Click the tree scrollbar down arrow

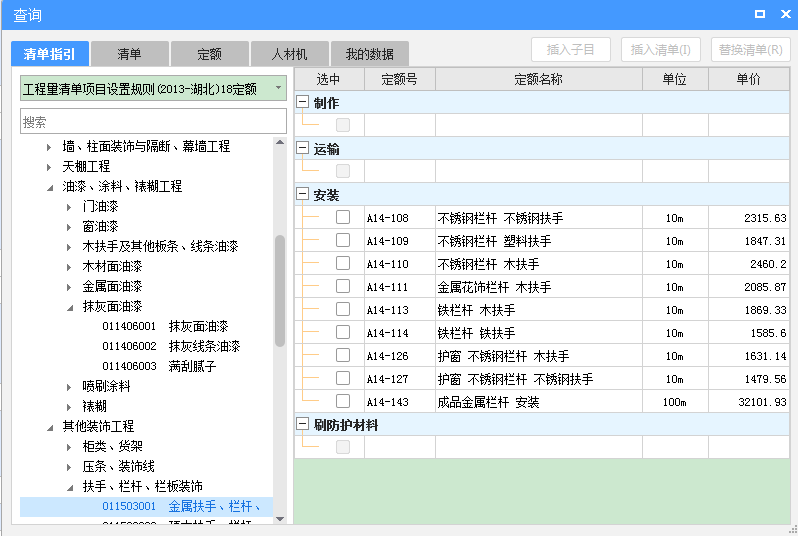pos(280,519)
